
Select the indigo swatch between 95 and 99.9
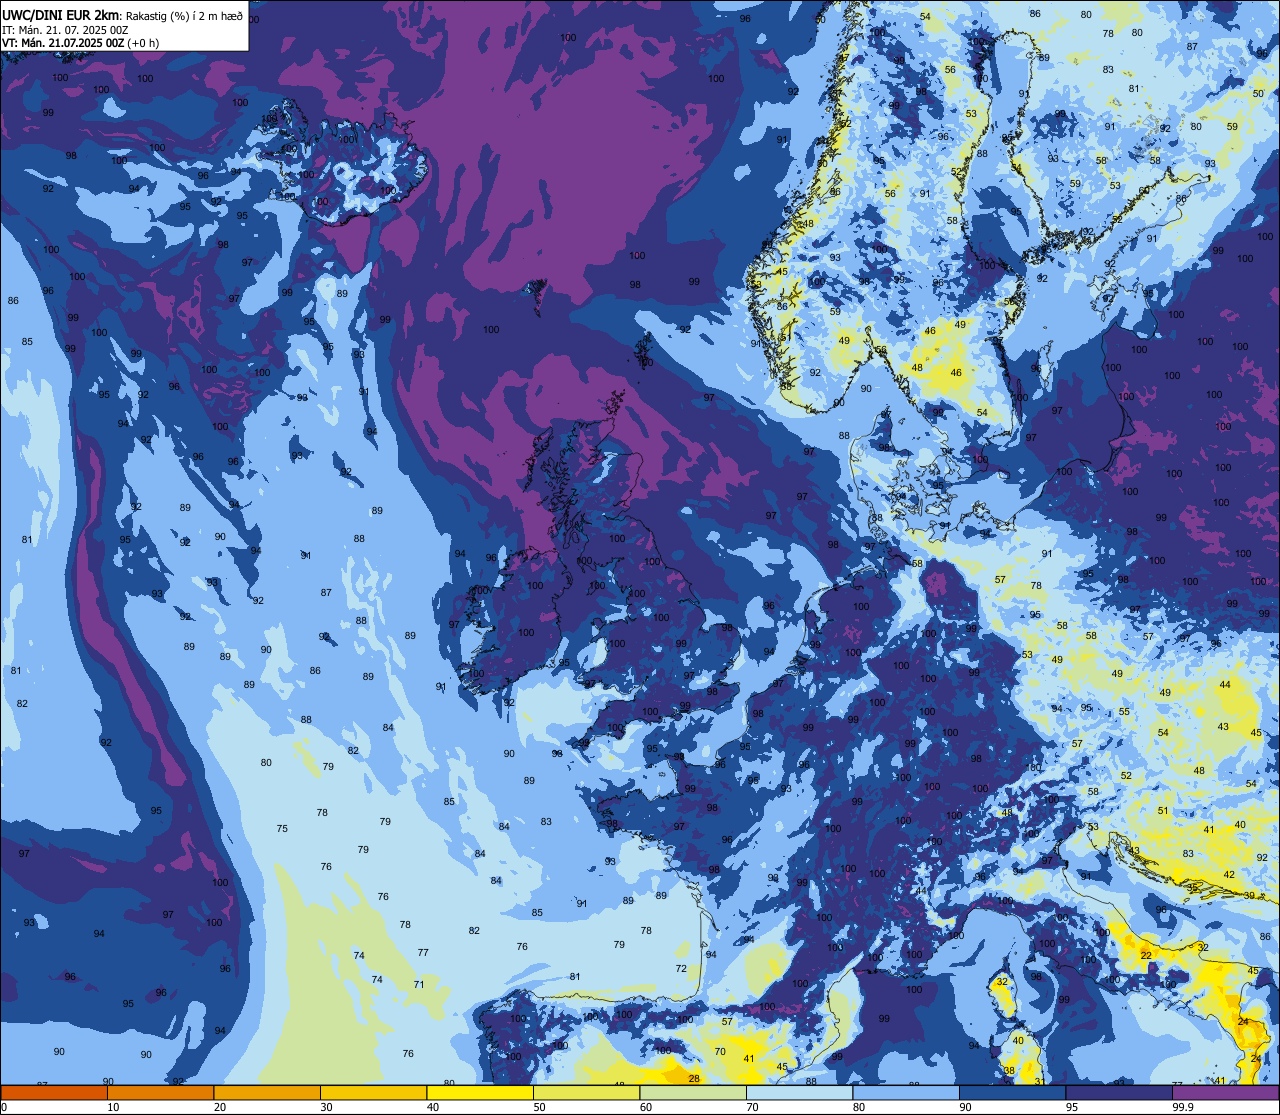[x=1119, y=1092]
